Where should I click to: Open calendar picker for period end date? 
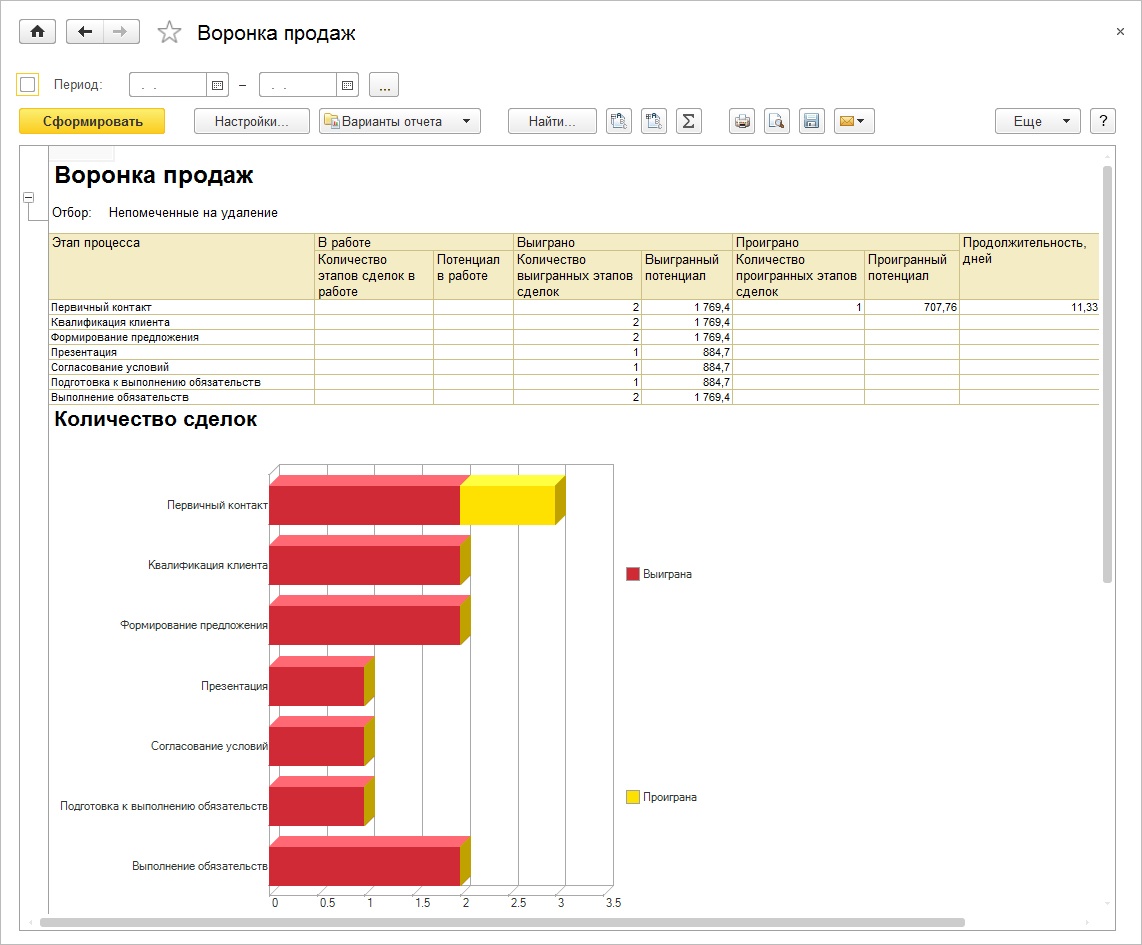[348, 85]
